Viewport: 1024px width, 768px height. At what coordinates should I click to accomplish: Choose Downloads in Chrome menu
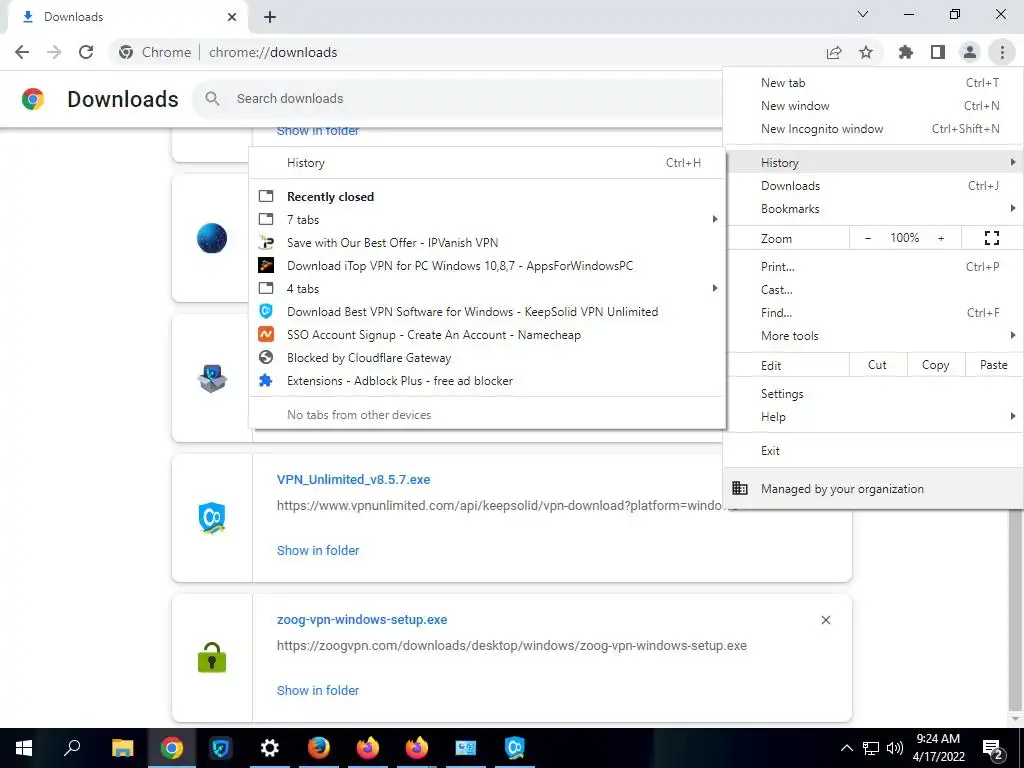(873, 186)
